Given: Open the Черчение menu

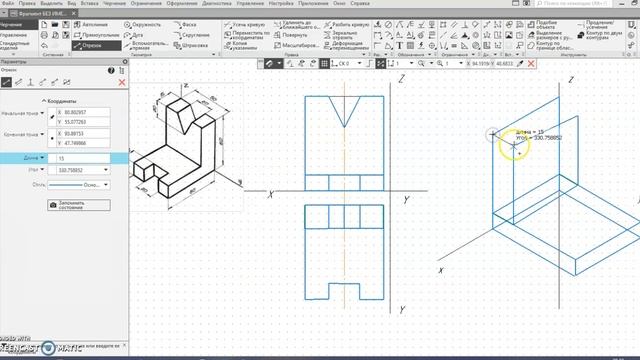Looking at the screenshot, I should (114, 3).
